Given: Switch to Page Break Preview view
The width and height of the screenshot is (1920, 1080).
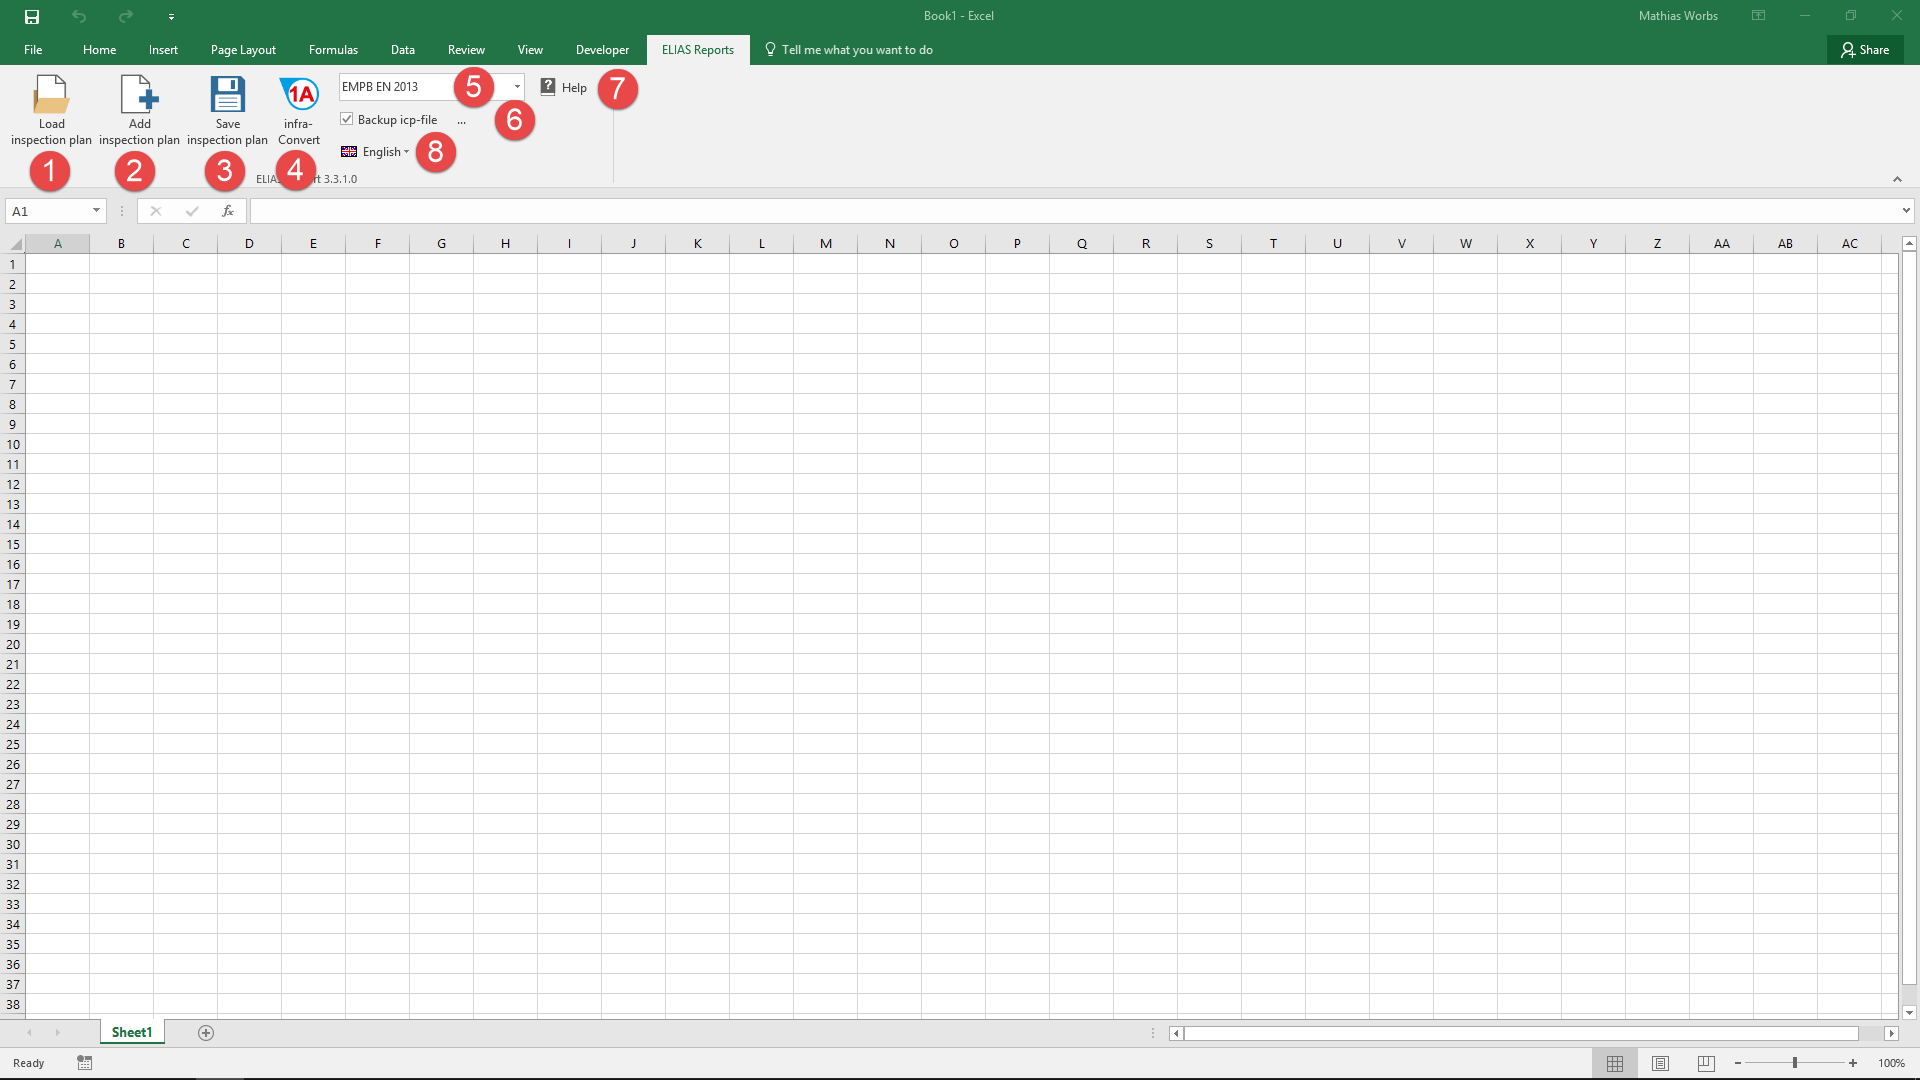Looking at the screenshot, I should point(1706,1063).
